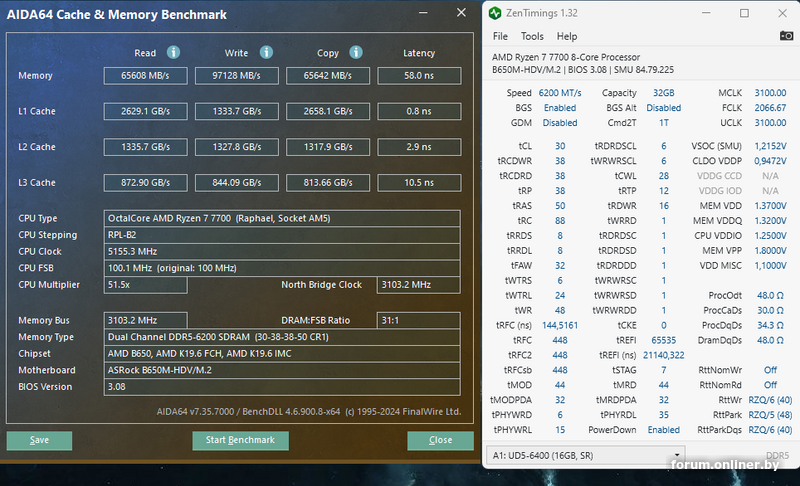This screenshot has height=486, width=800.
Task: Select the L2 Cache Read 1335.7 GB/s field
Action: point(145,147)
